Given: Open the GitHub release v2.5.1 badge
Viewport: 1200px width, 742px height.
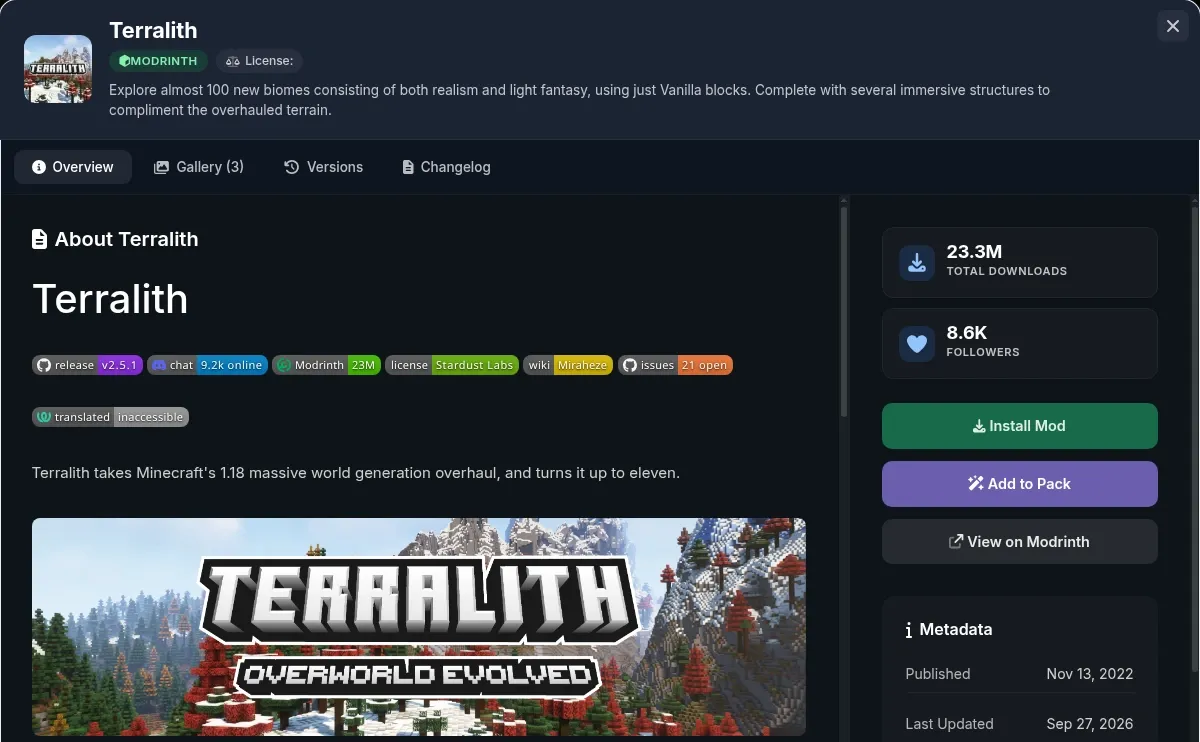Looking at the screenshot, I should point(87,365).
